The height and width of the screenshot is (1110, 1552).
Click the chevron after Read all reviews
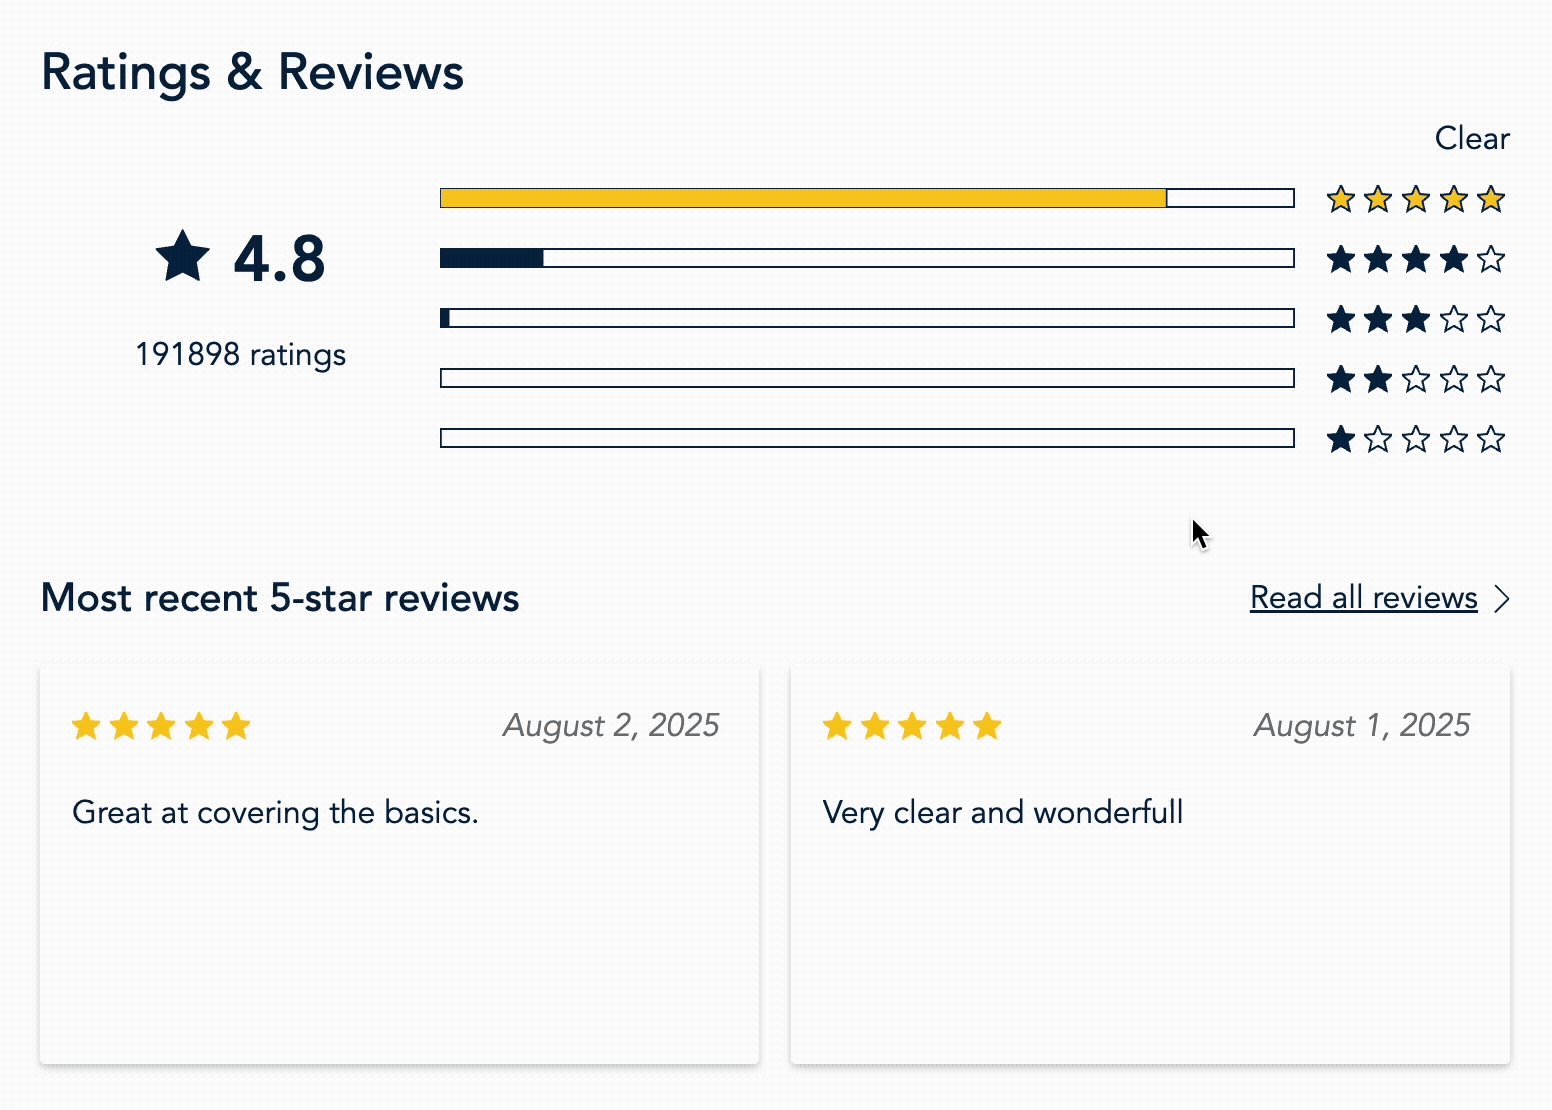coord(1501,599)
